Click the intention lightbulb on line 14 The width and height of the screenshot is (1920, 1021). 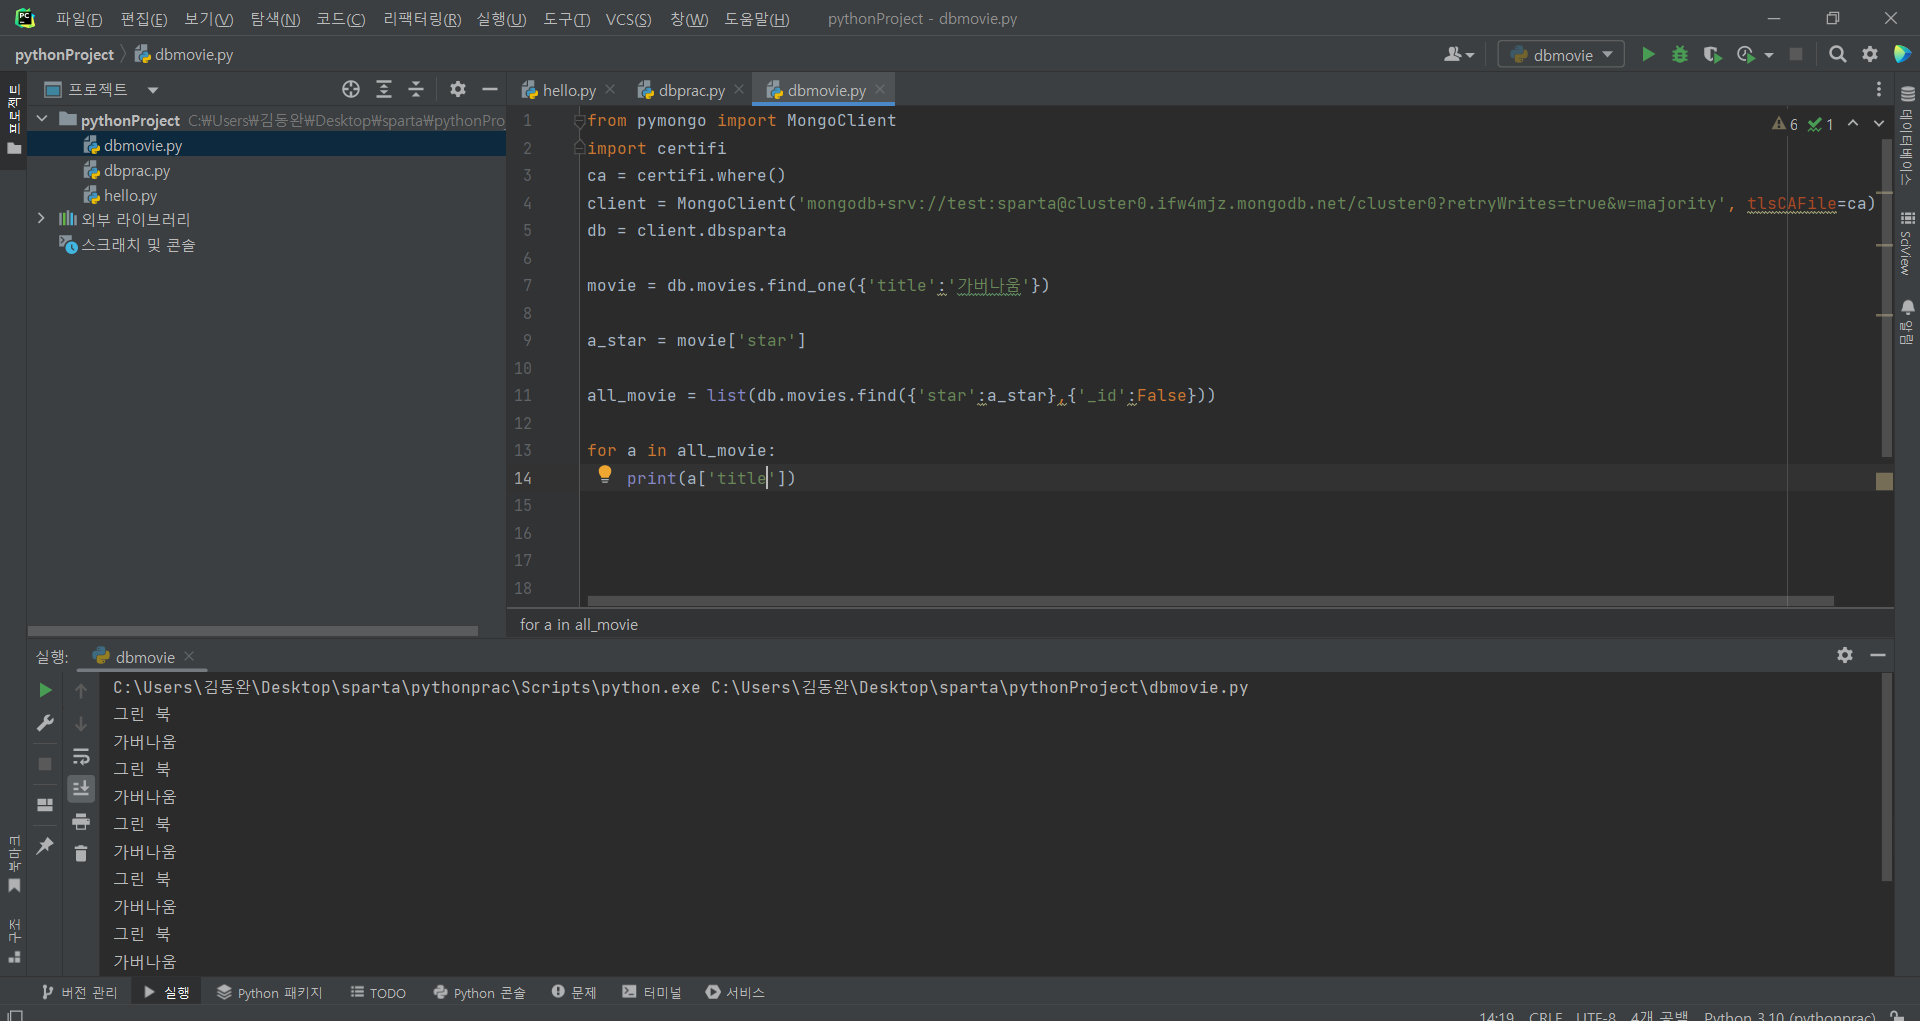[605, 475]
